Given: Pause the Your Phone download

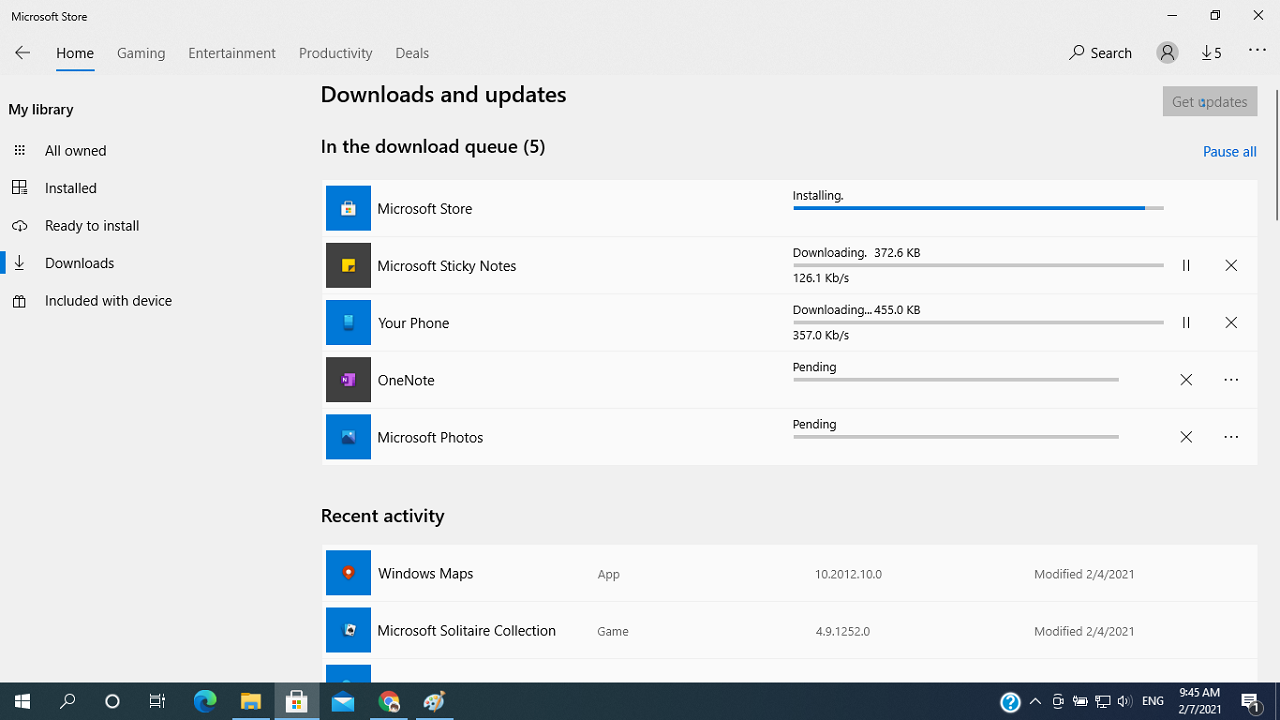Looking at the screenshot, I should [x=1186, y=323].
